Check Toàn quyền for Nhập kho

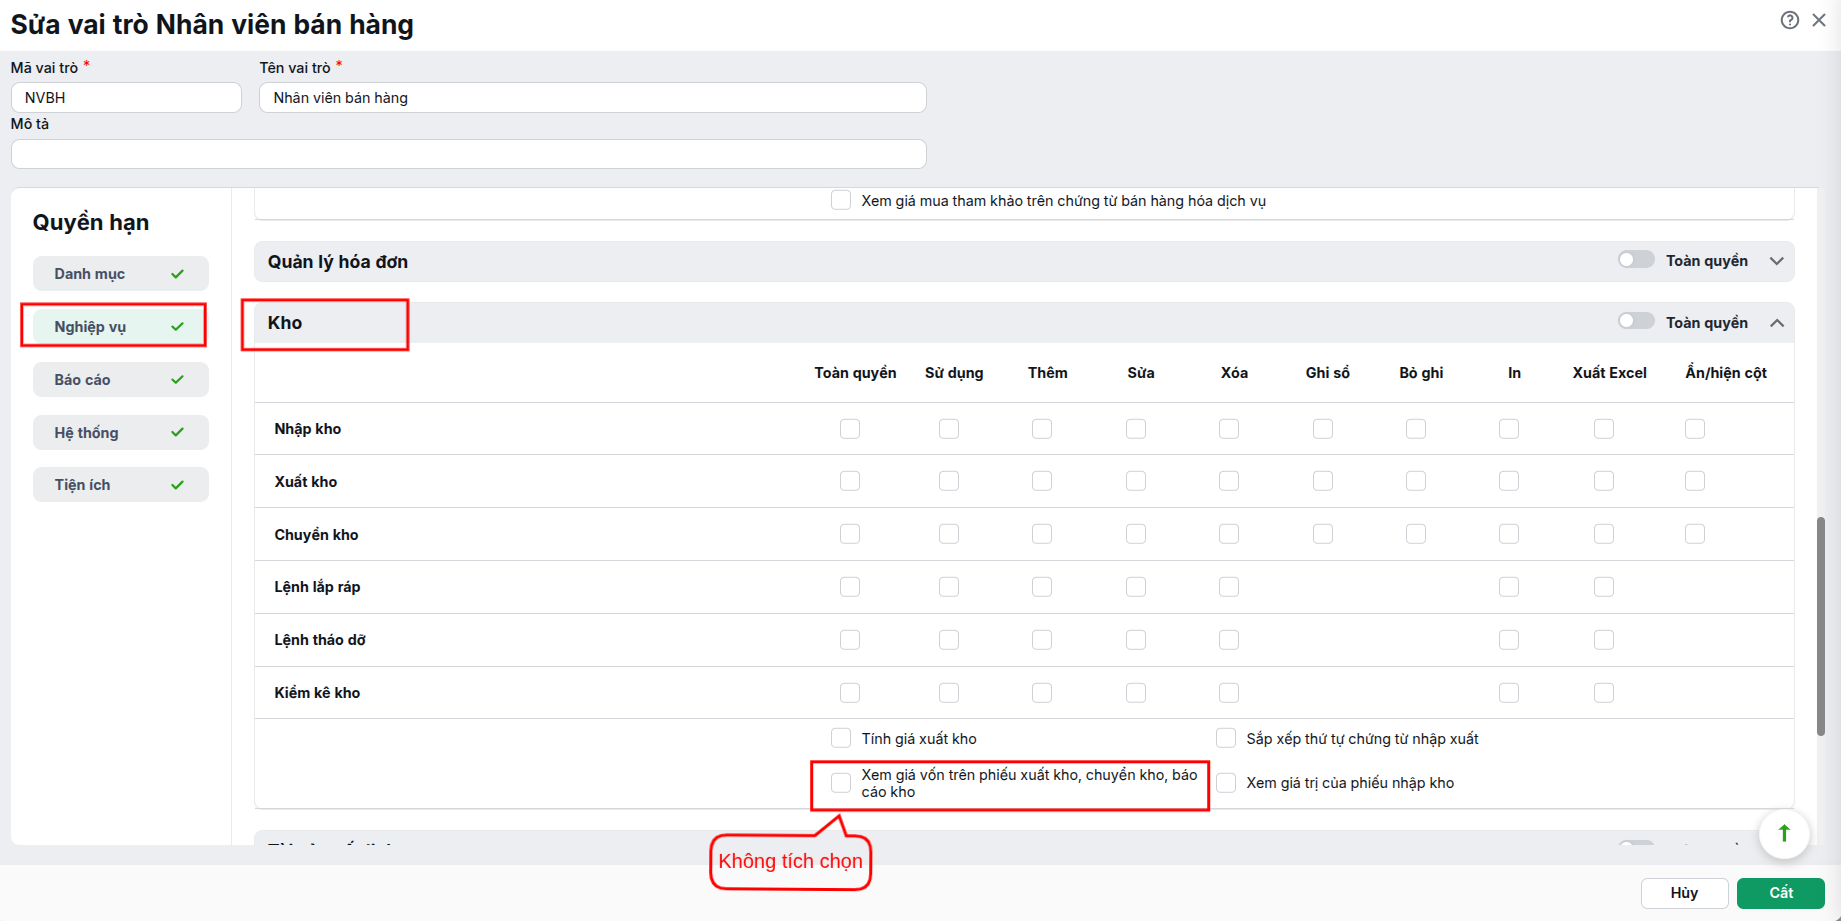pyautogui.click(x=850, y=429)
